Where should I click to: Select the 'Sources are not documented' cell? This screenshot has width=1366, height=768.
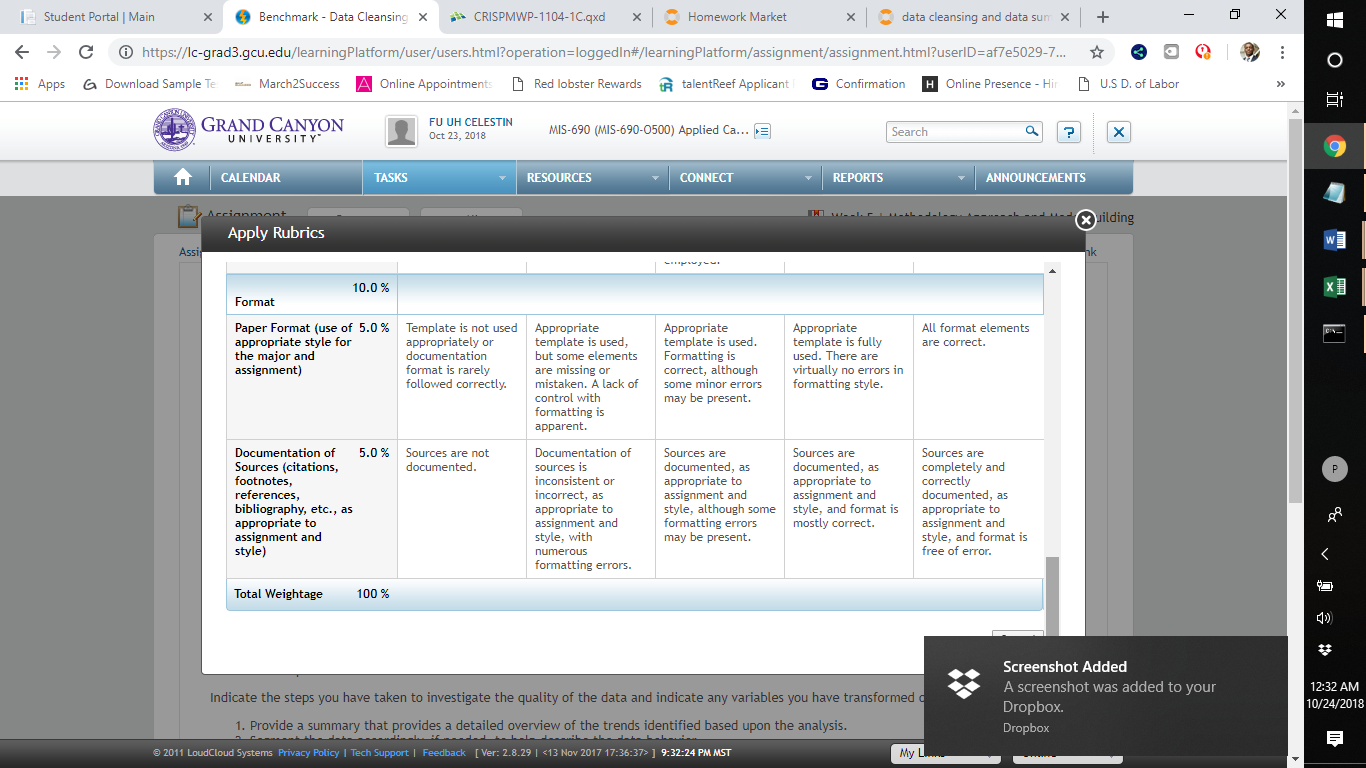462,509
